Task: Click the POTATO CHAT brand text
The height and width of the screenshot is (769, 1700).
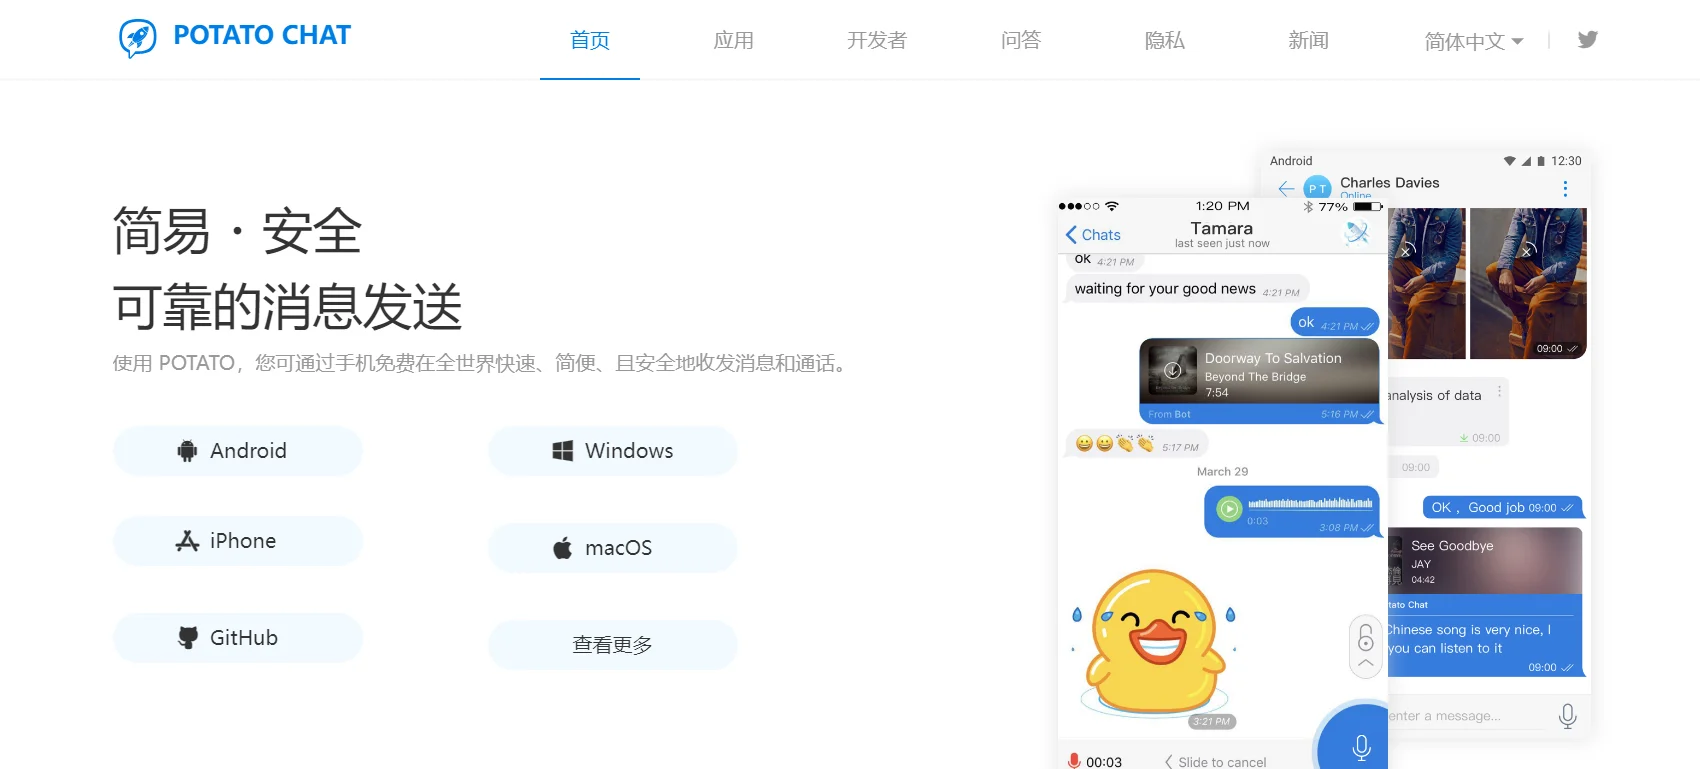Action: click(262, 36)
